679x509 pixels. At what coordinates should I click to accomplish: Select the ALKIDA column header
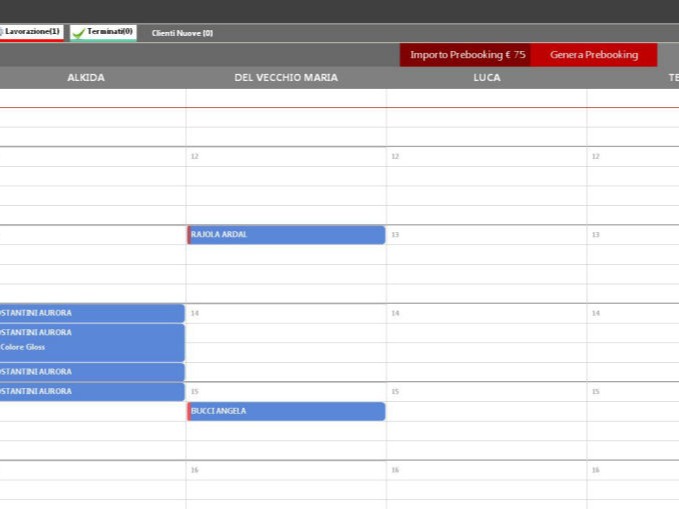[86, 78]
